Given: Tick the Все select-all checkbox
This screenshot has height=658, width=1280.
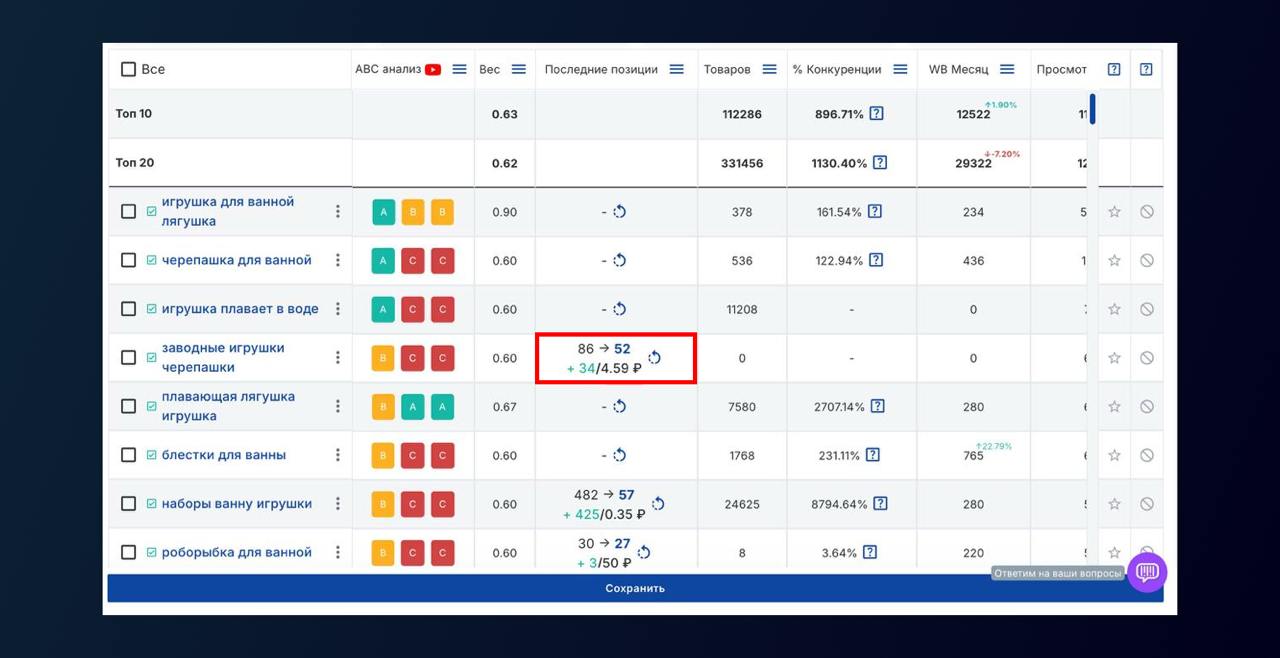Looking at the screenshot, I should pos(128,70).
